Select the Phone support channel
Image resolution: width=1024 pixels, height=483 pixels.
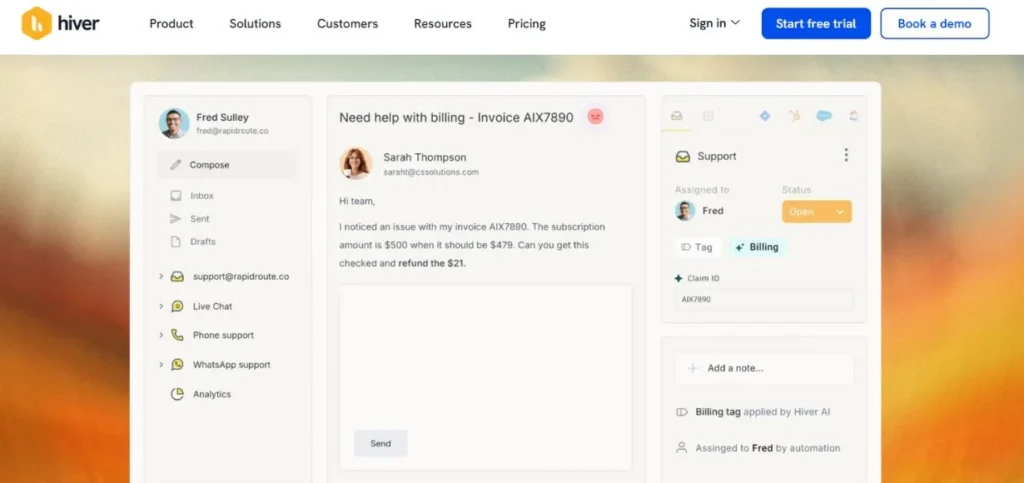223,335
